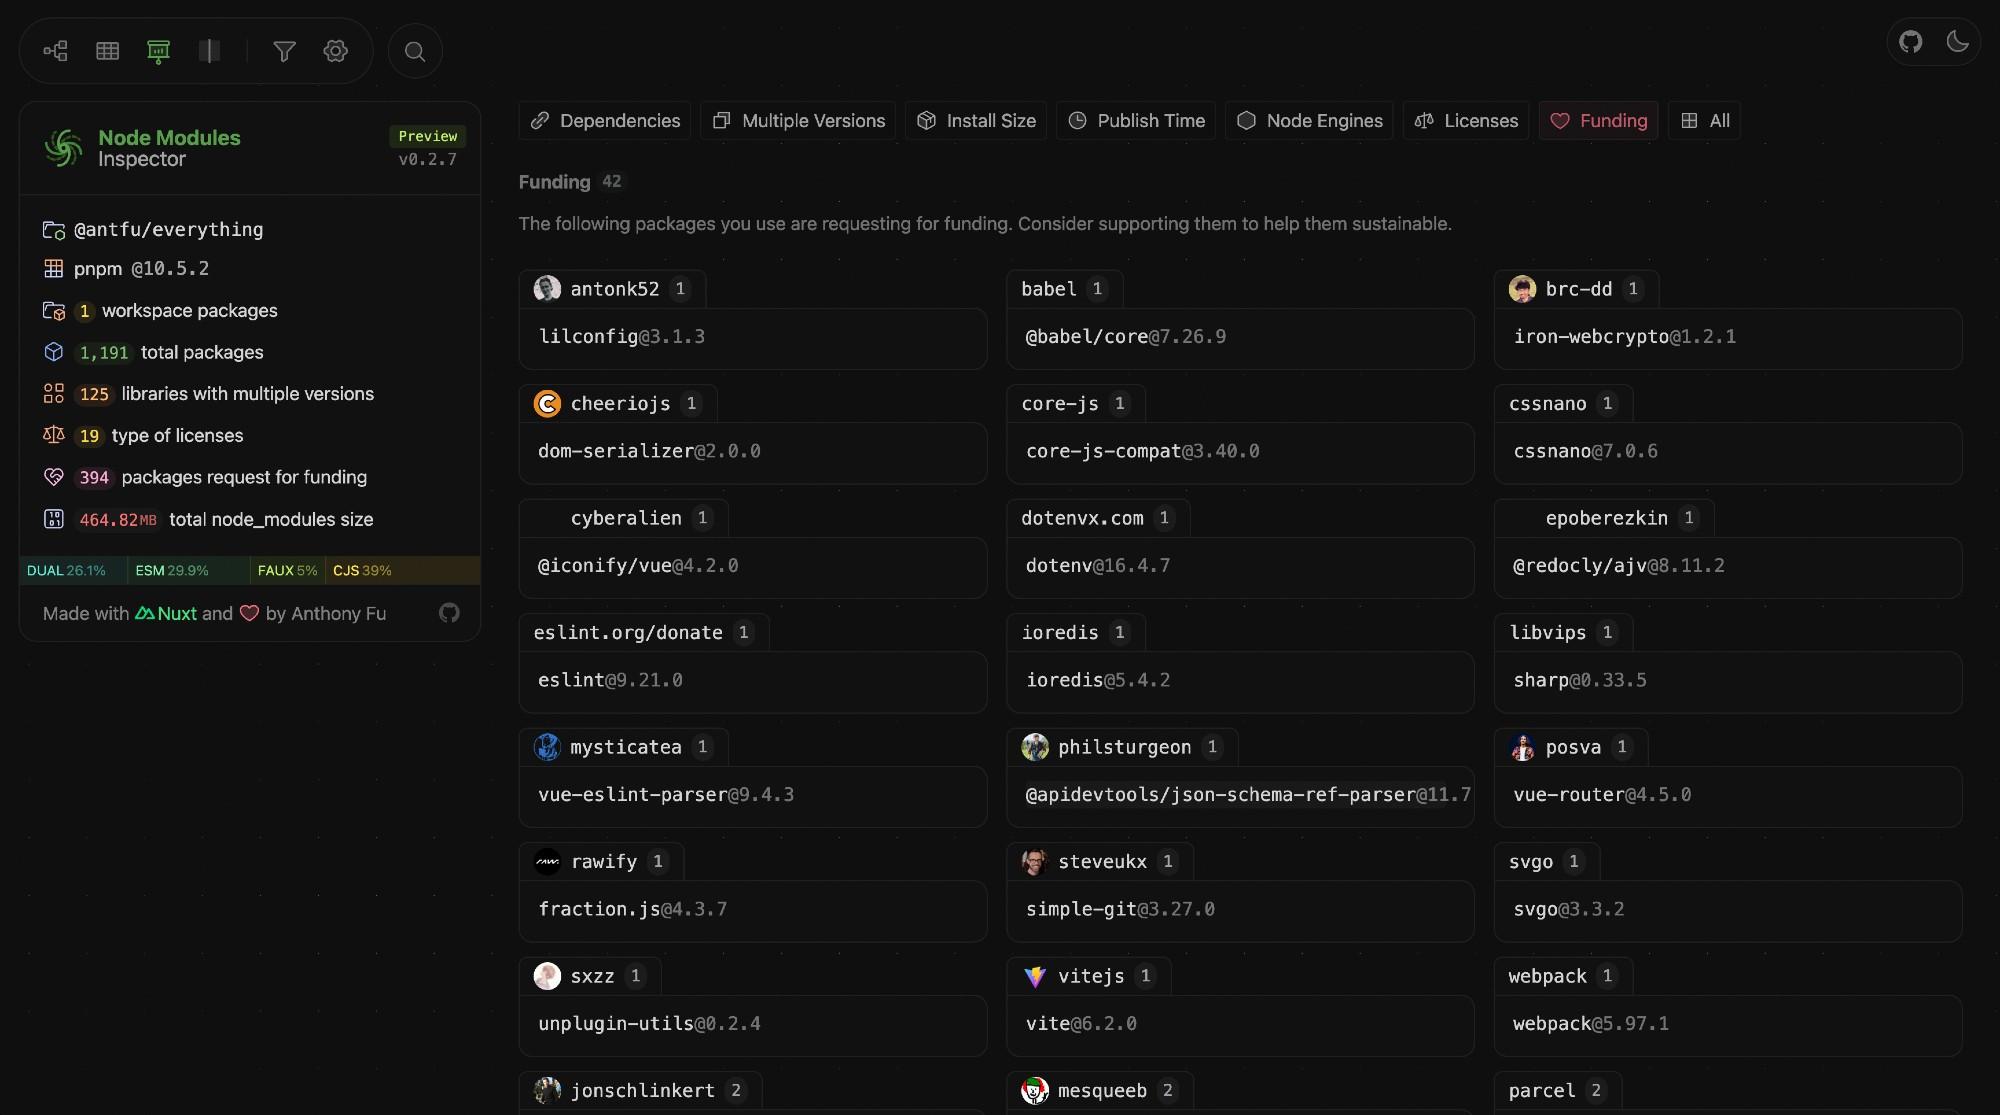Image resolution: width=2000 pixels, height=1115 pixels.
Task: Go to the Publish Time tab
Action: click(x=1136, y=121)
